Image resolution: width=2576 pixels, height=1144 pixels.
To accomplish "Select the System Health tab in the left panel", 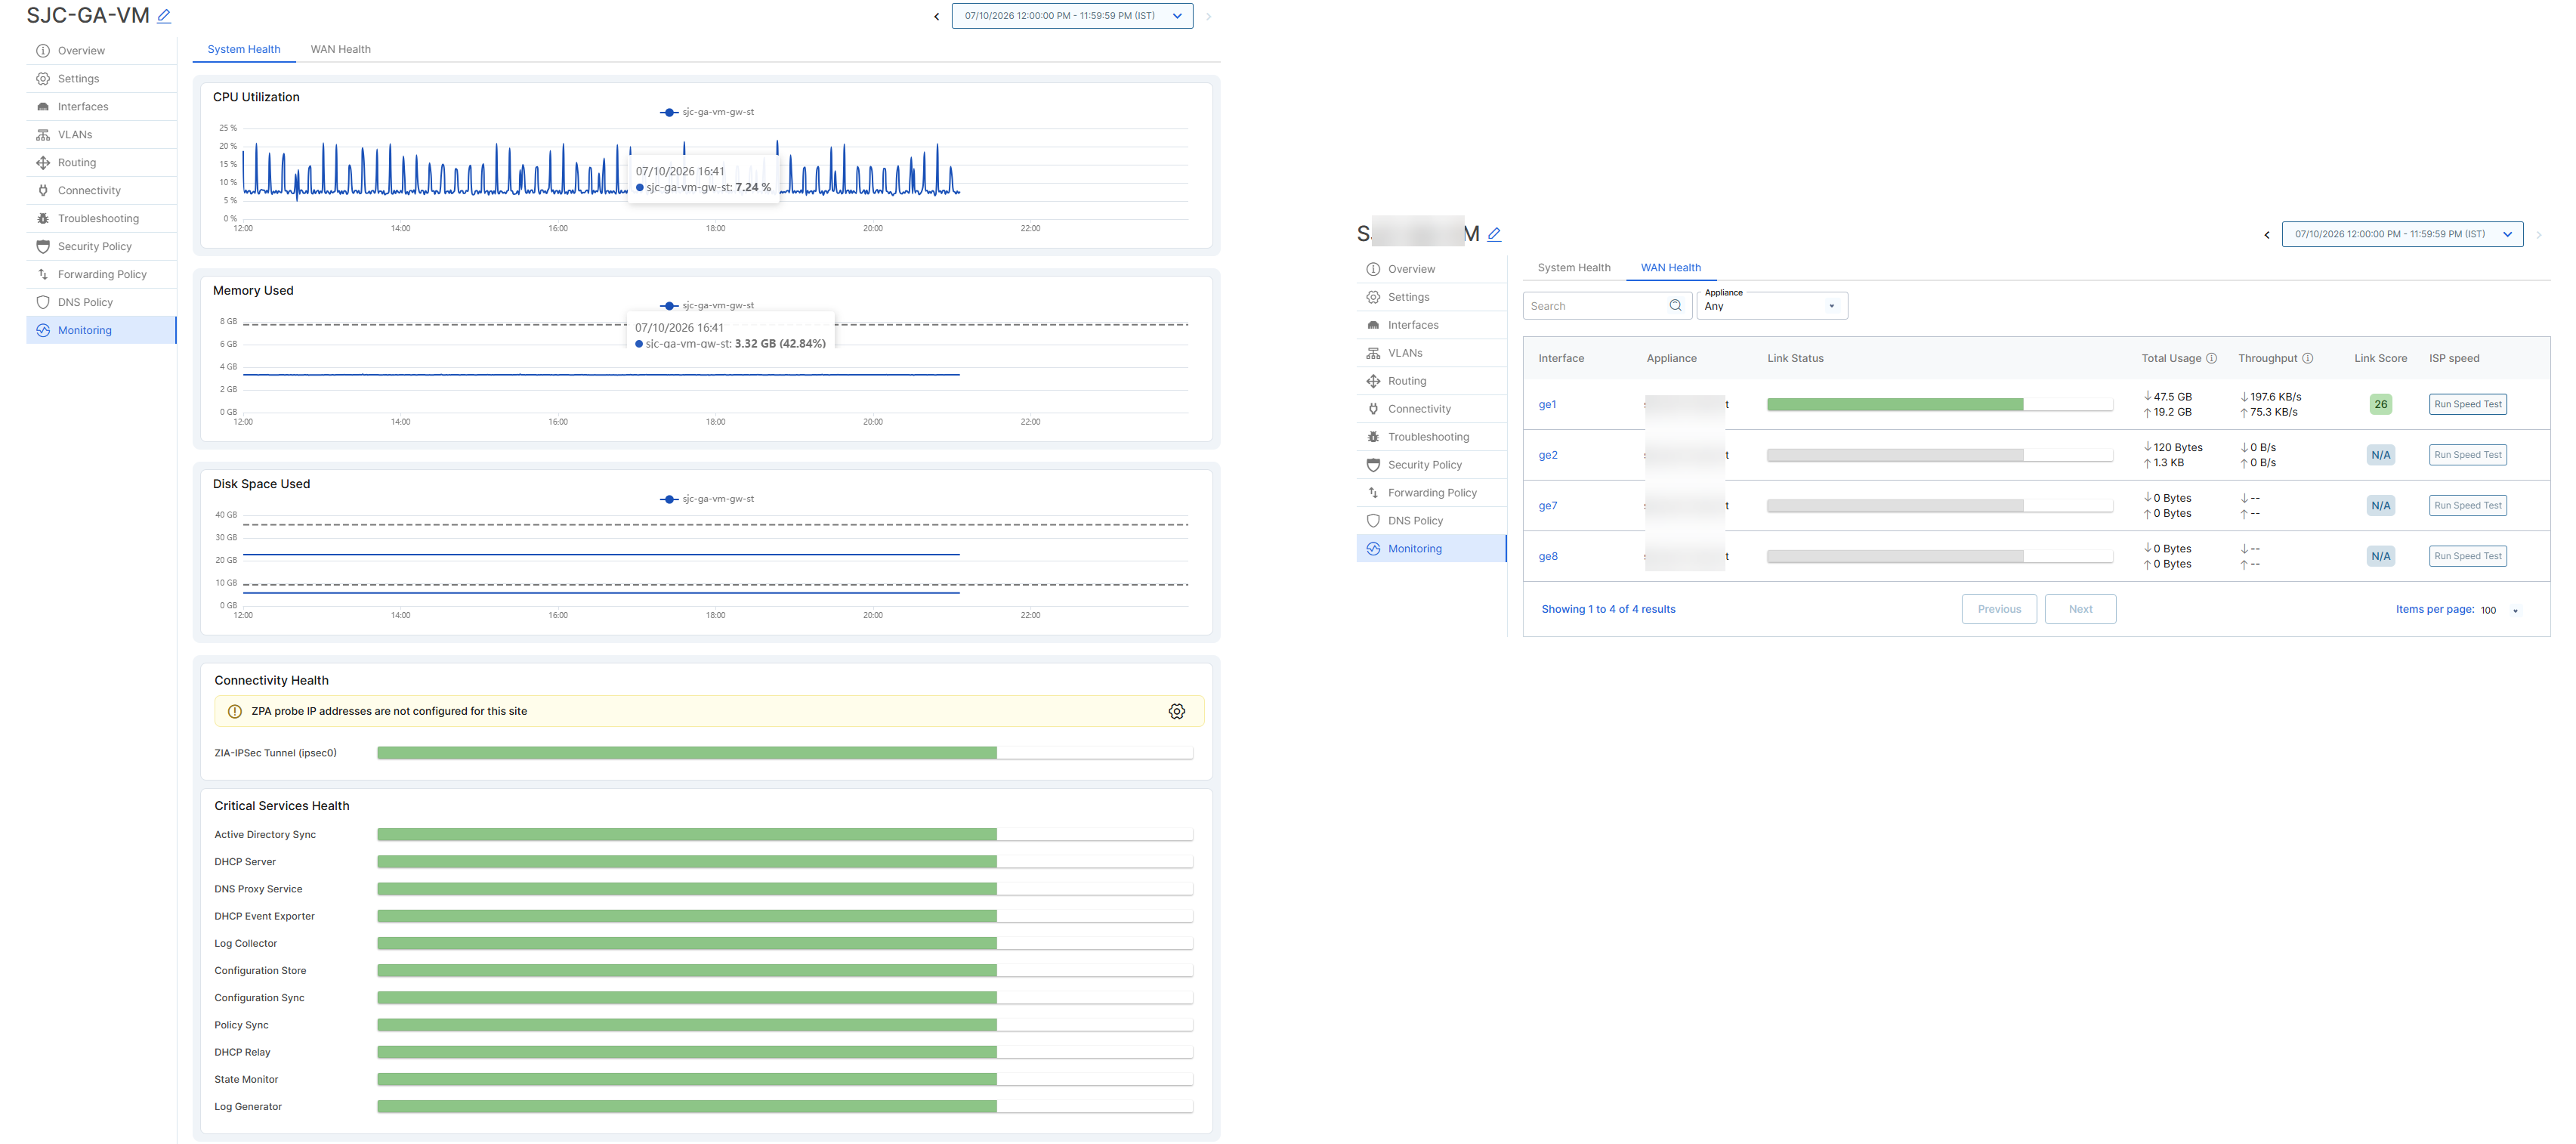I will coord(244,49).
